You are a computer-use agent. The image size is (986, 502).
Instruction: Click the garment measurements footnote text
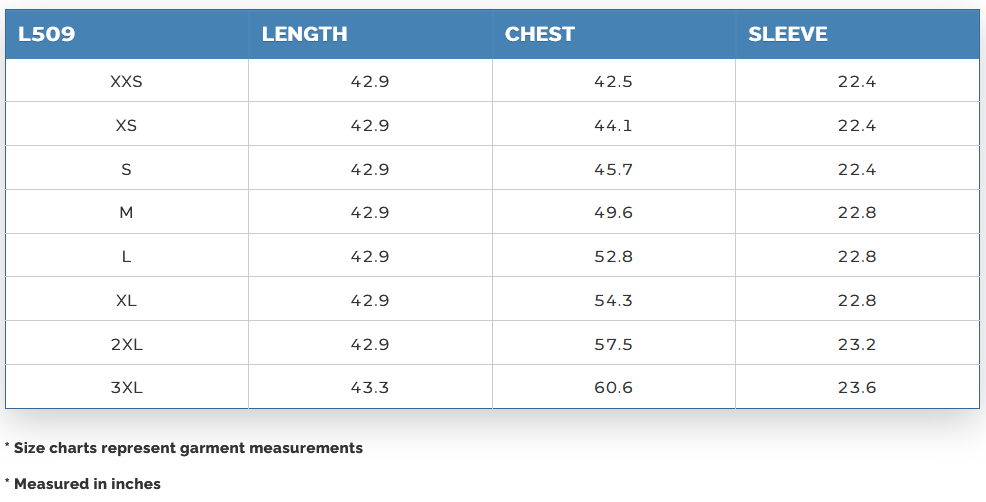point(187,448)
